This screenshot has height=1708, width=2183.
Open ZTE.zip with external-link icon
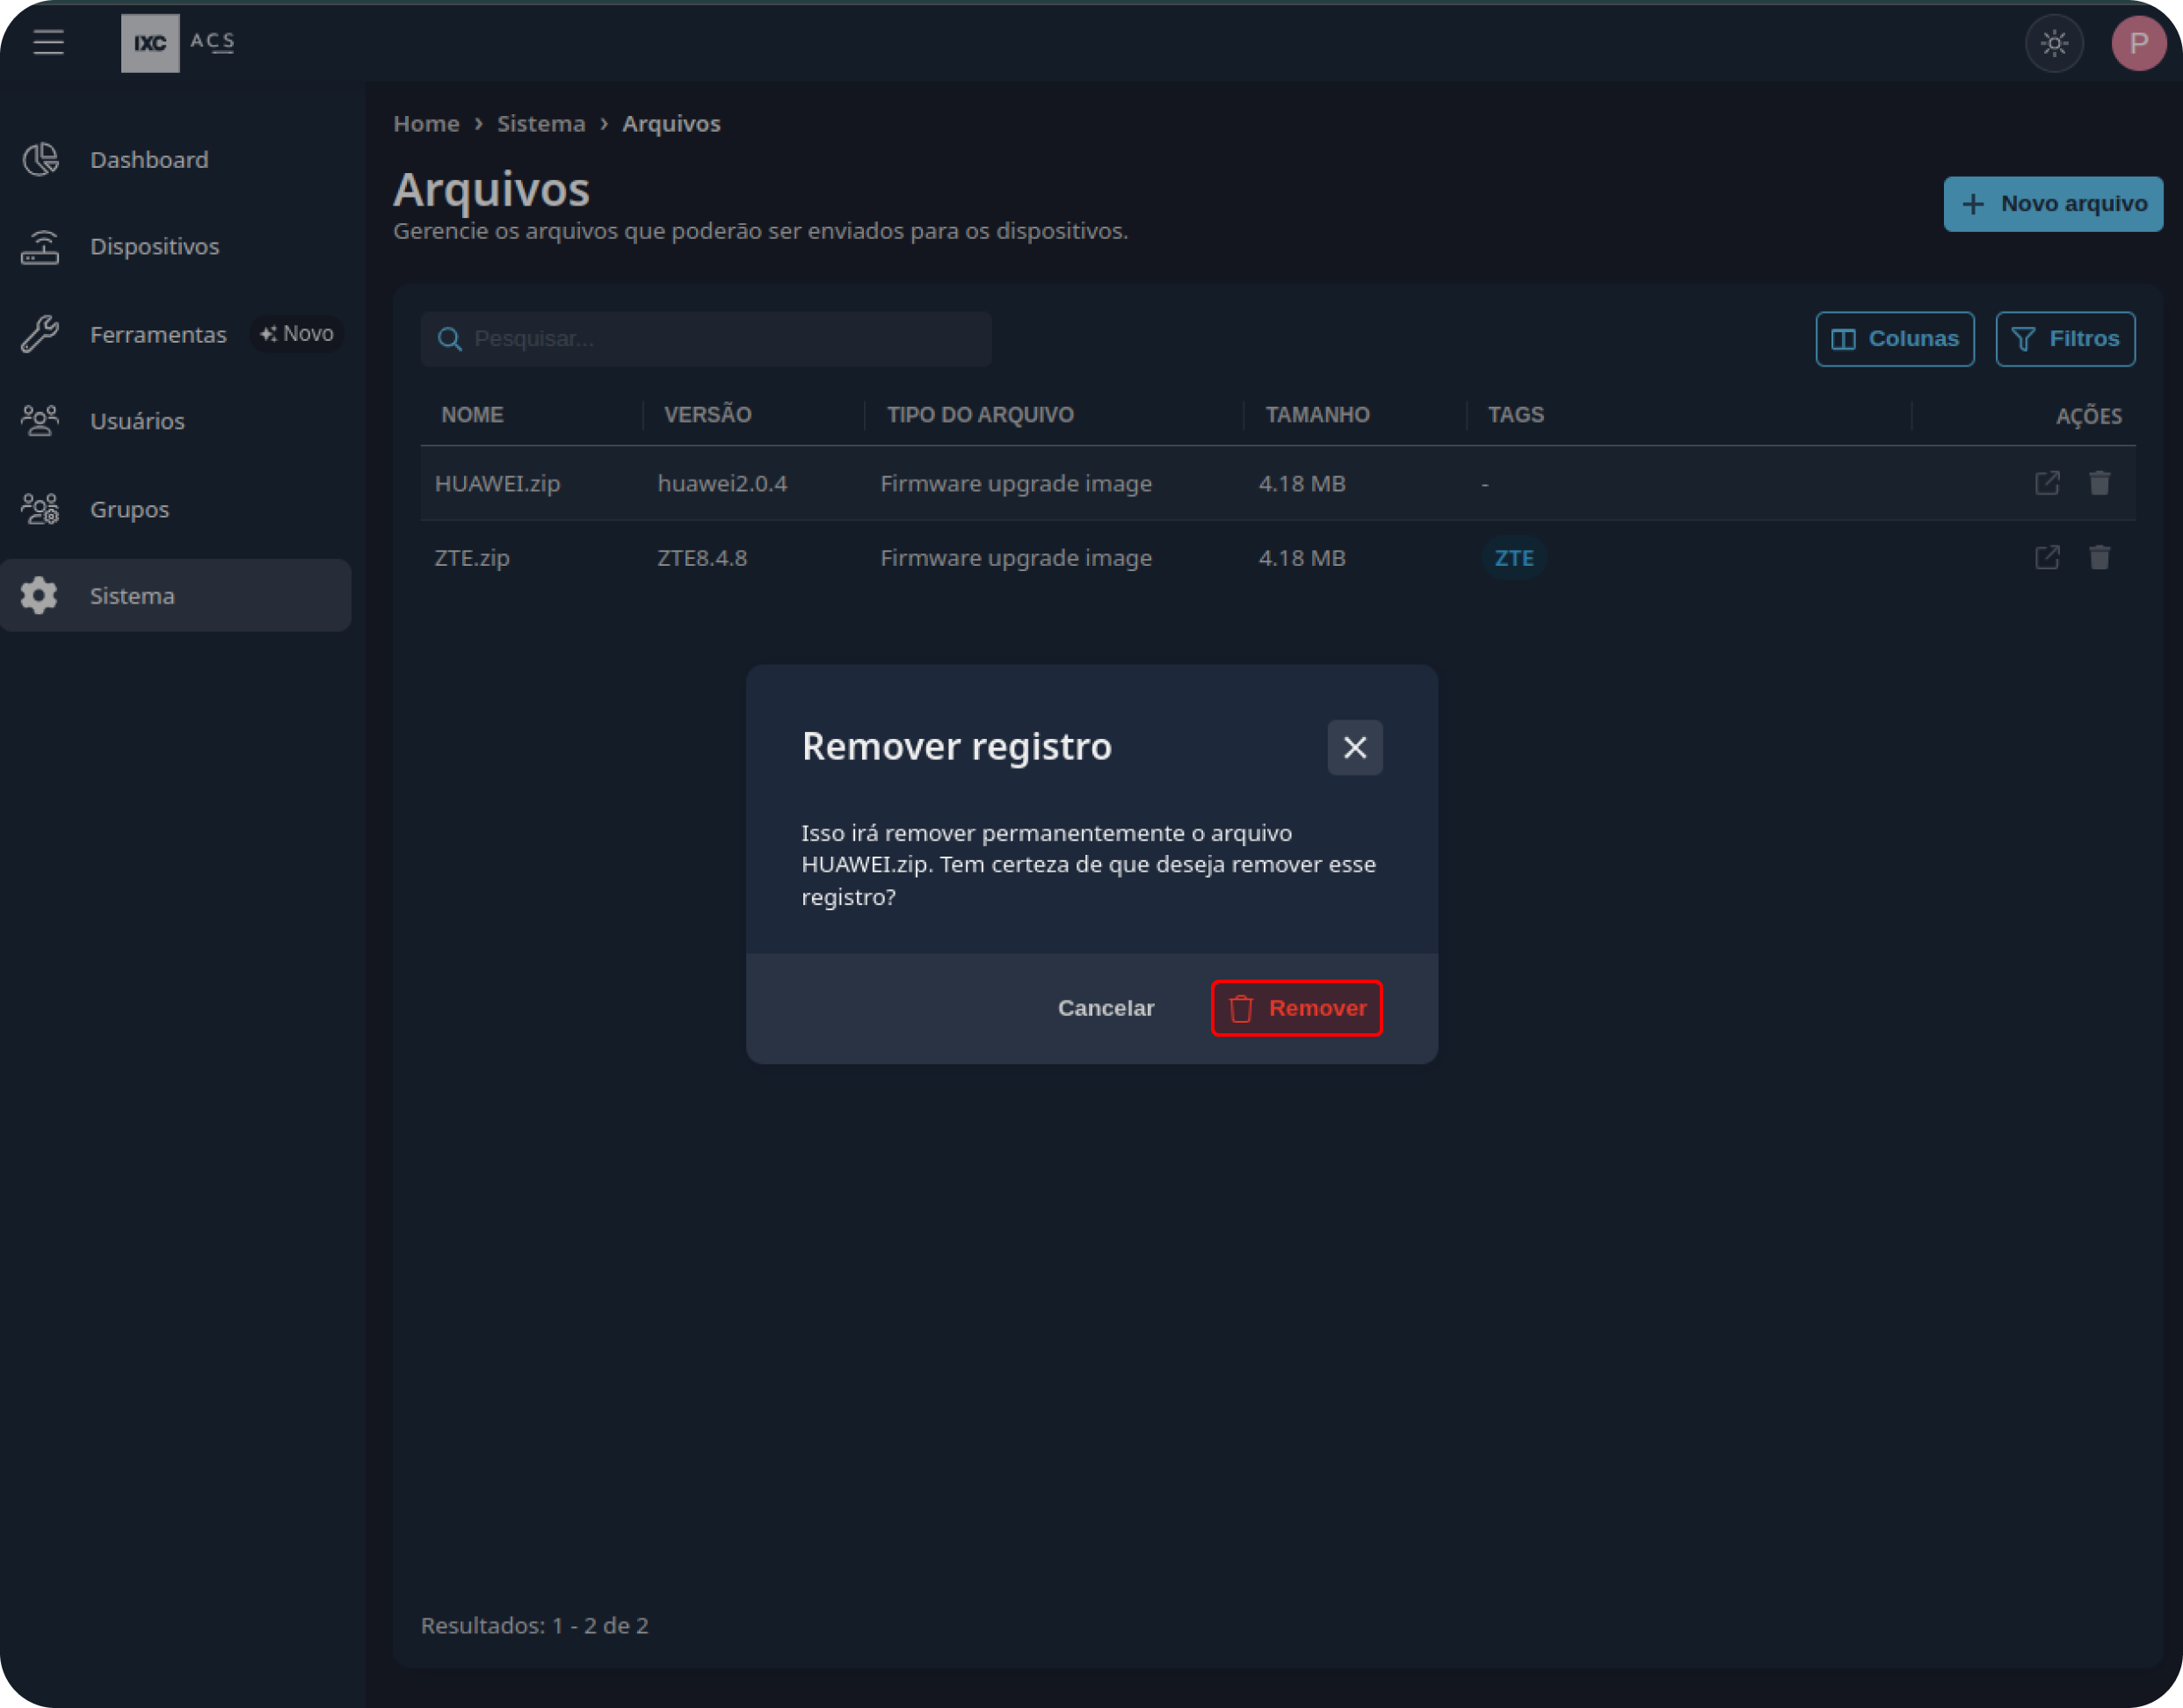[2047, 557]
